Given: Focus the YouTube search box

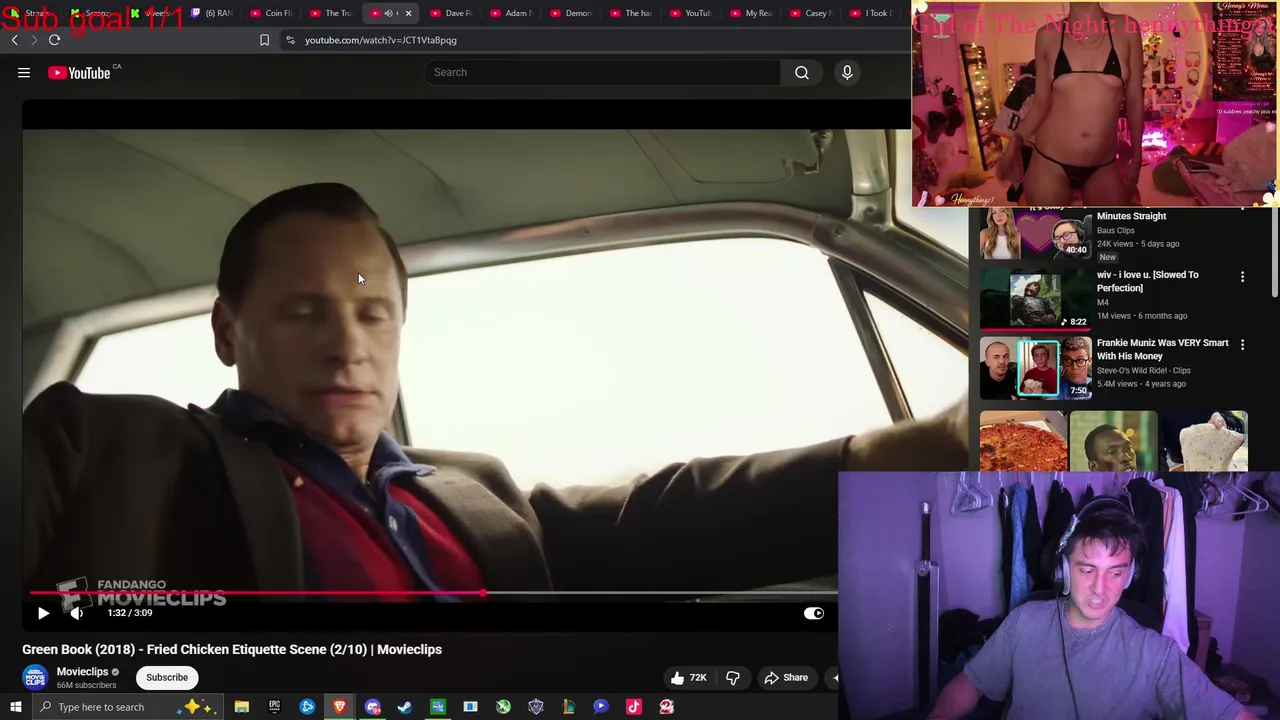Looking at the screenshot, I should [x=603, y=72].
